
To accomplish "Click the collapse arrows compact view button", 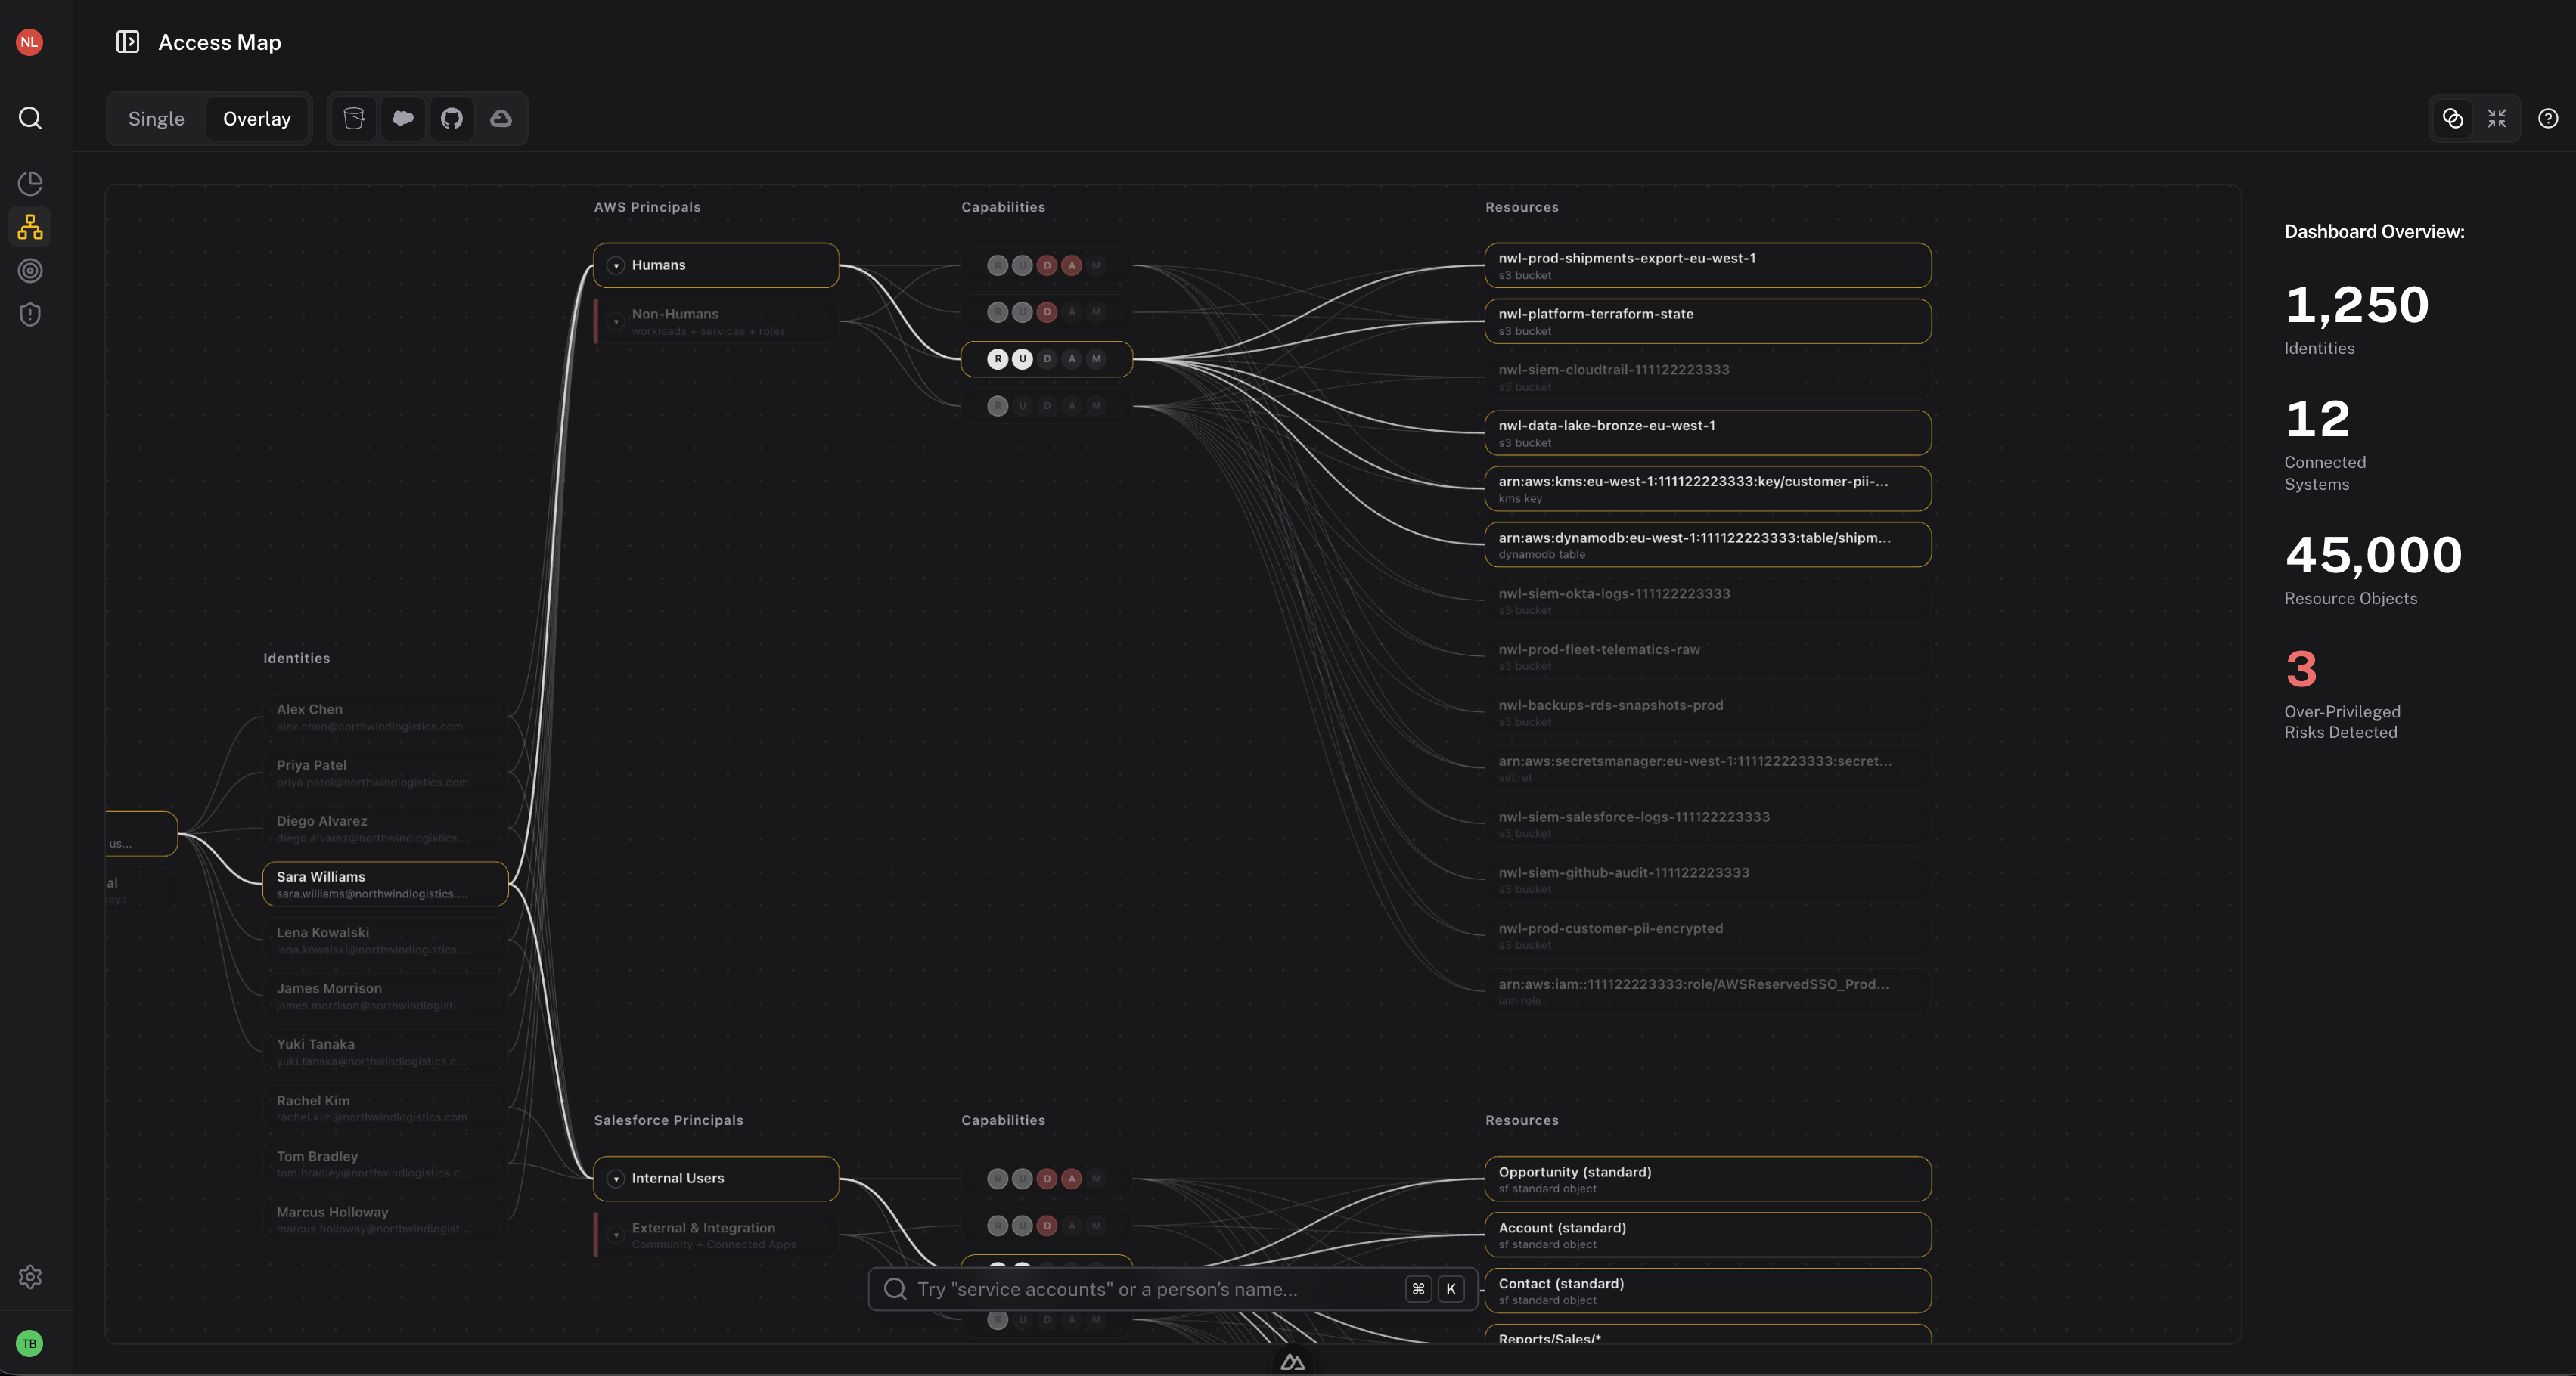I will point(2497,119).
